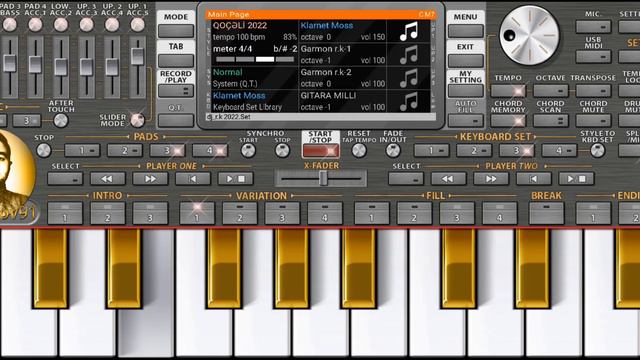Click the RECORD/PLAY button
This screenshot has width=640, height=360.
pos(176,91)
